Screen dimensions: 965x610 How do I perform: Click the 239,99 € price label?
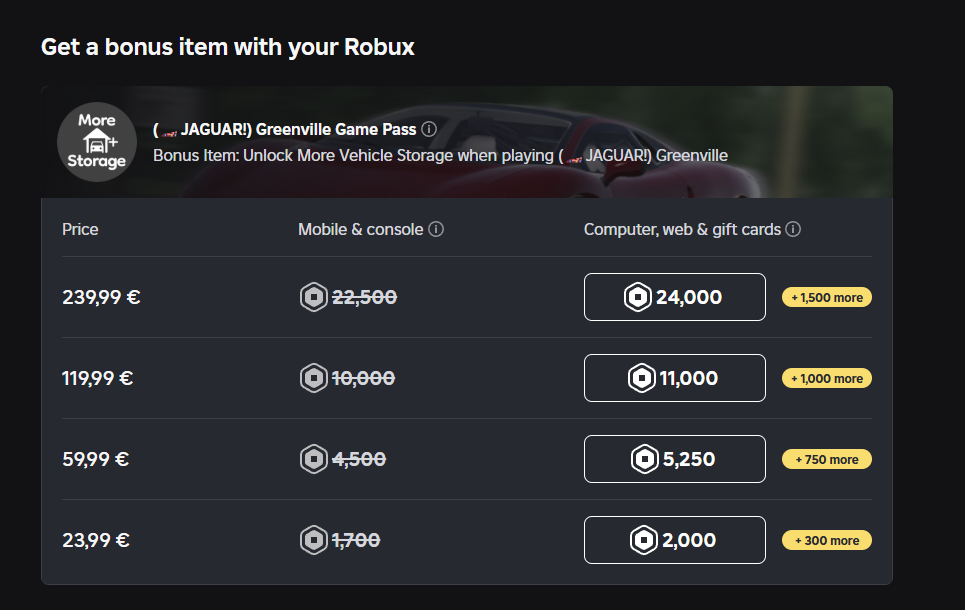pos(101,297)
